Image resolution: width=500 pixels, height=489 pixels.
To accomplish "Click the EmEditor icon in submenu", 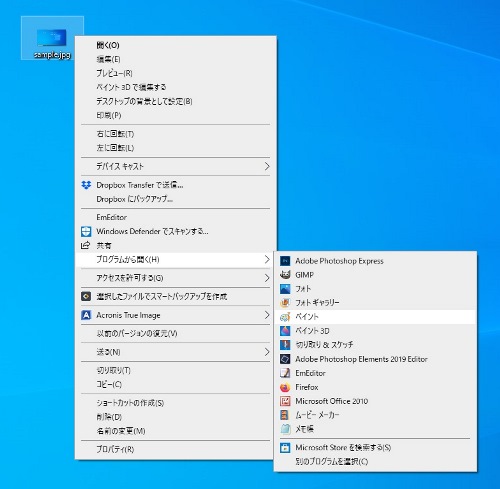I will (285, 373).
